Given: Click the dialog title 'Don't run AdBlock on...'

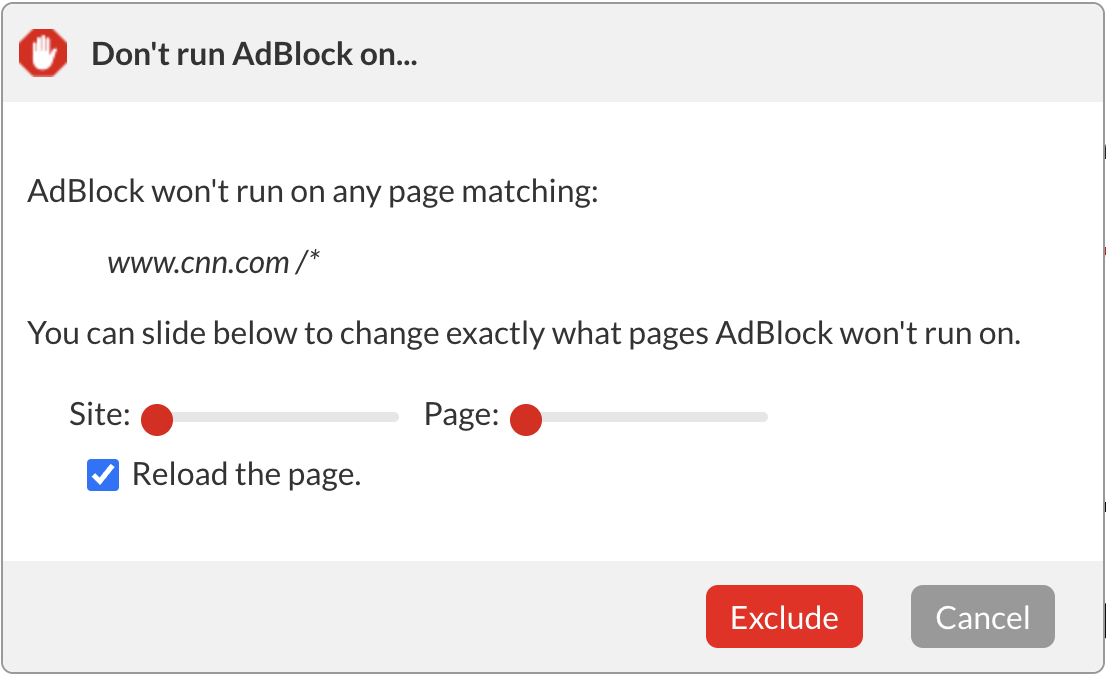Looking at the screenshot, I should pyautogui.click(x=253, y=54).
